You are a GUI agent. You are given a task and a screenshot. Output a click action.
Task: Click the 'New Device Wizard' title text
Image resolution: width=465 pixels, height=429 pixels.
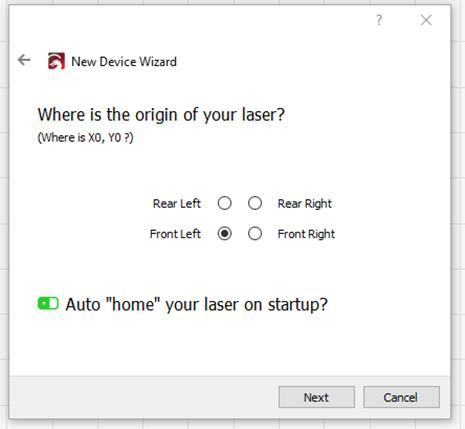click(x=124, y=62)
